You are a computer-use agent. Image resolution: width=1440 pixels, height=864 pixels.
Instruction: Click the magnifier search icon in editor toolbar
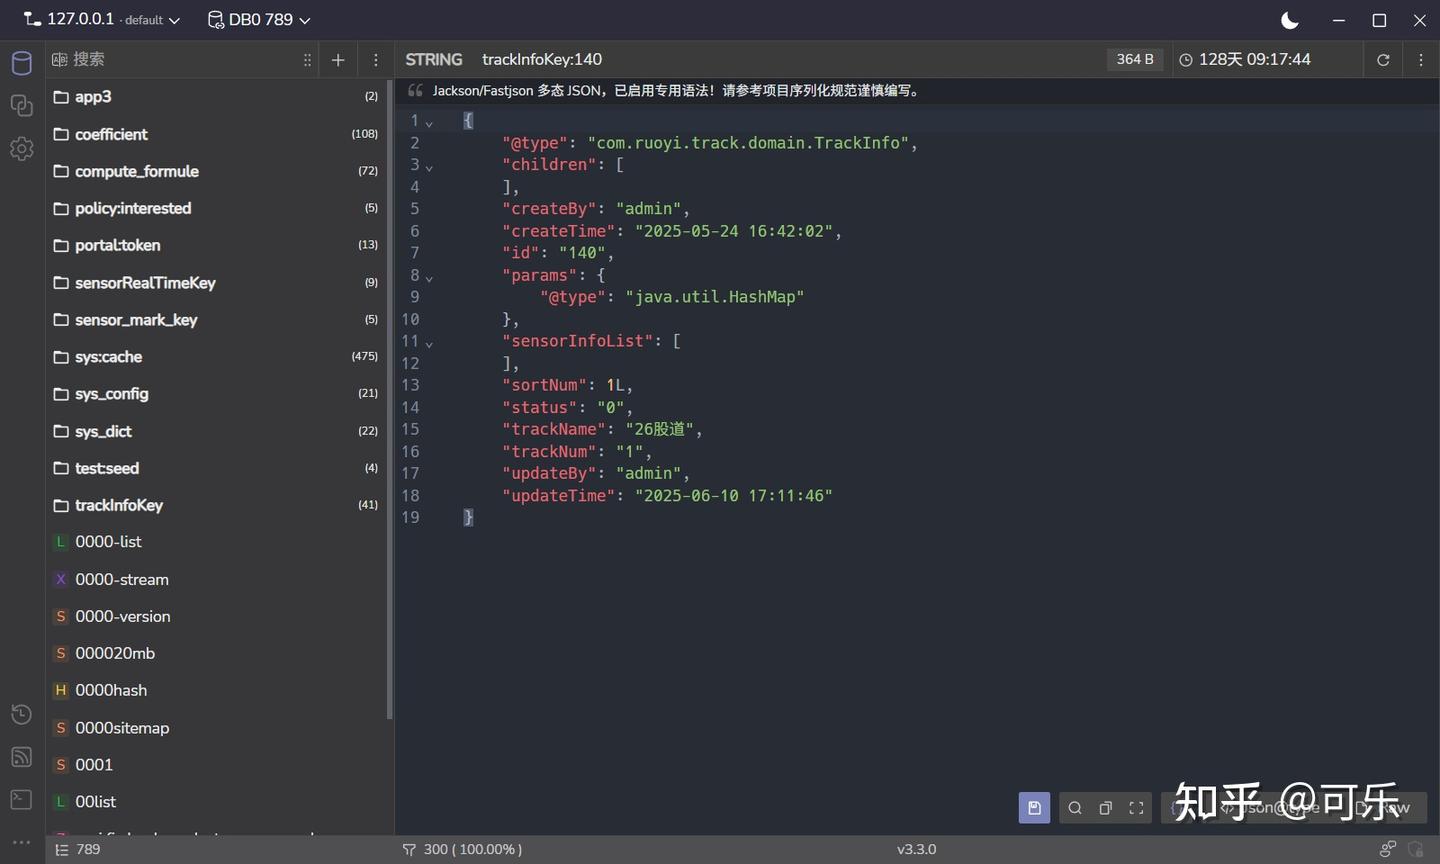(1074, 808)
